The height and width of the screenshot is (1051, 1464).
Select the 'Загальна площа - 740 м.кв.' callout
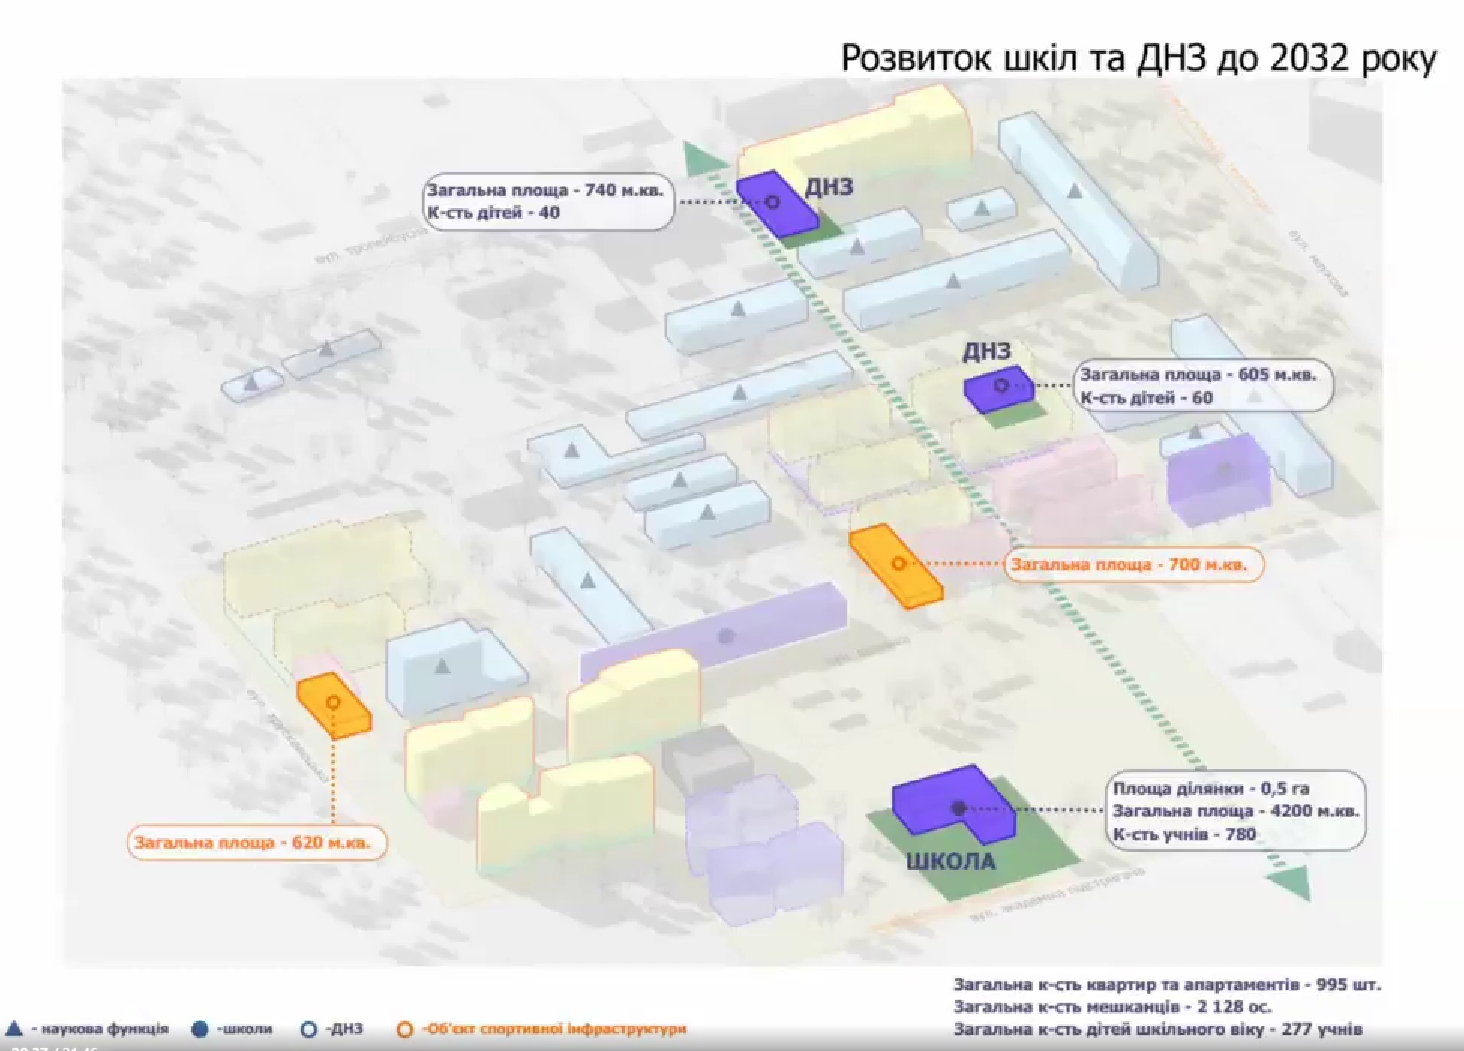click(x=548, y=201)
